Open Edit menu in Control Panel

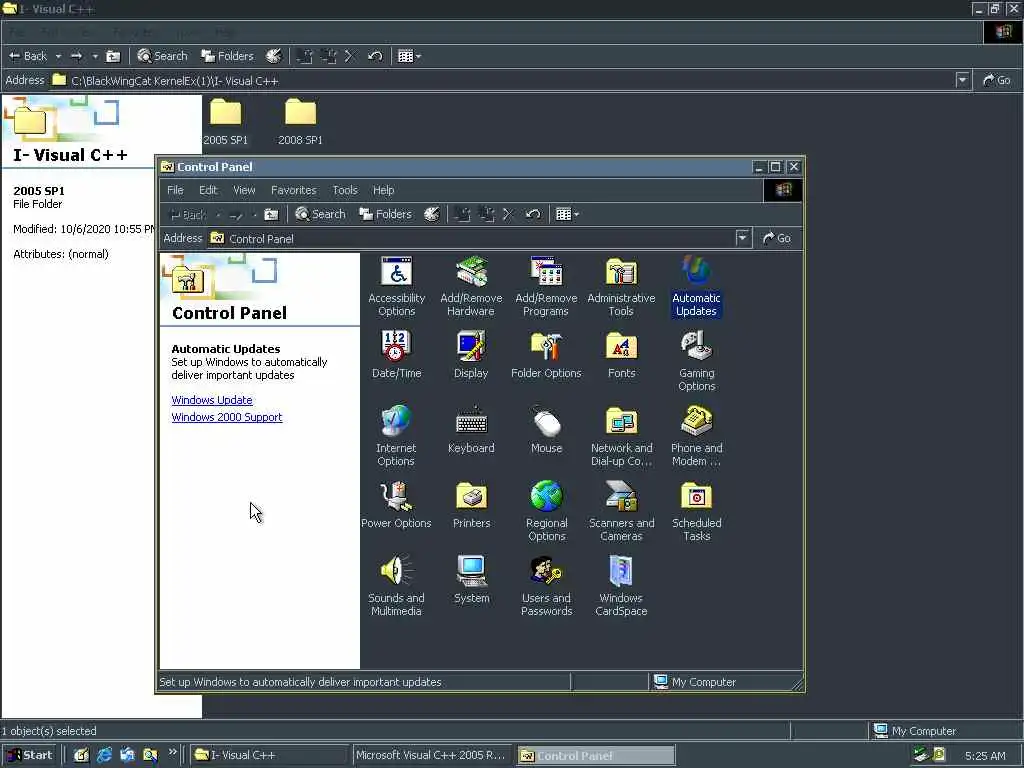click(x=208, y=190)
